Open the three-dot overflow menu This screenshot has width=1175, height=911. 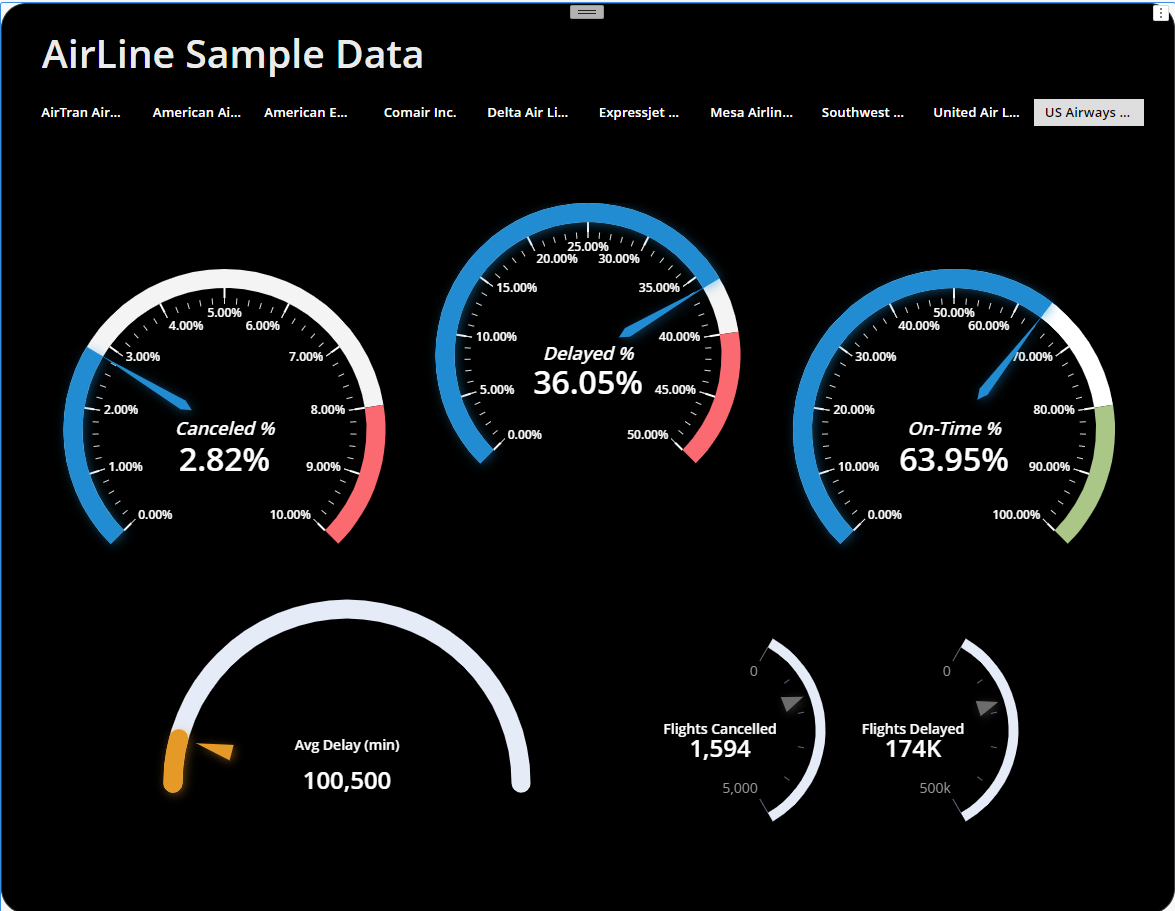tap(1163, 11)
